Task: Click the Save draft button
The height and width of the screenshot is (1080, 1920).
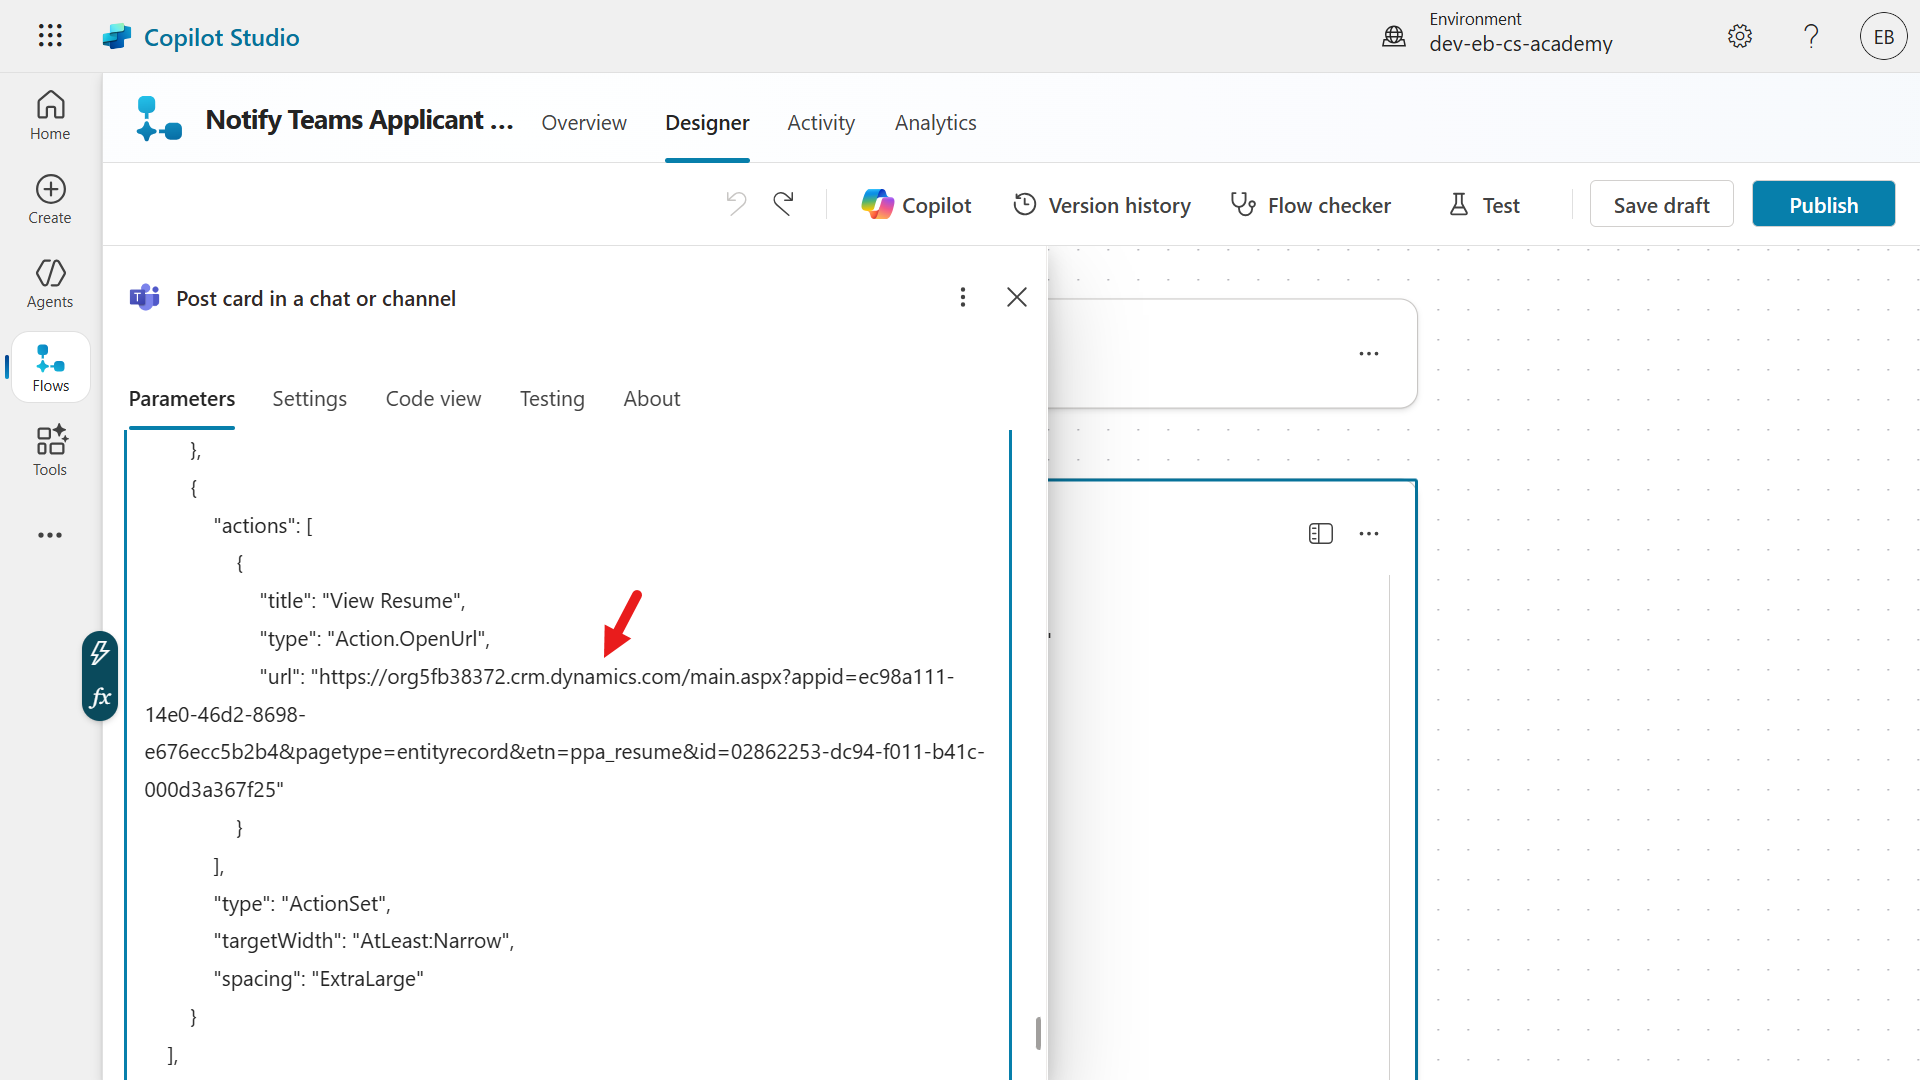Action: [1661, 204]
